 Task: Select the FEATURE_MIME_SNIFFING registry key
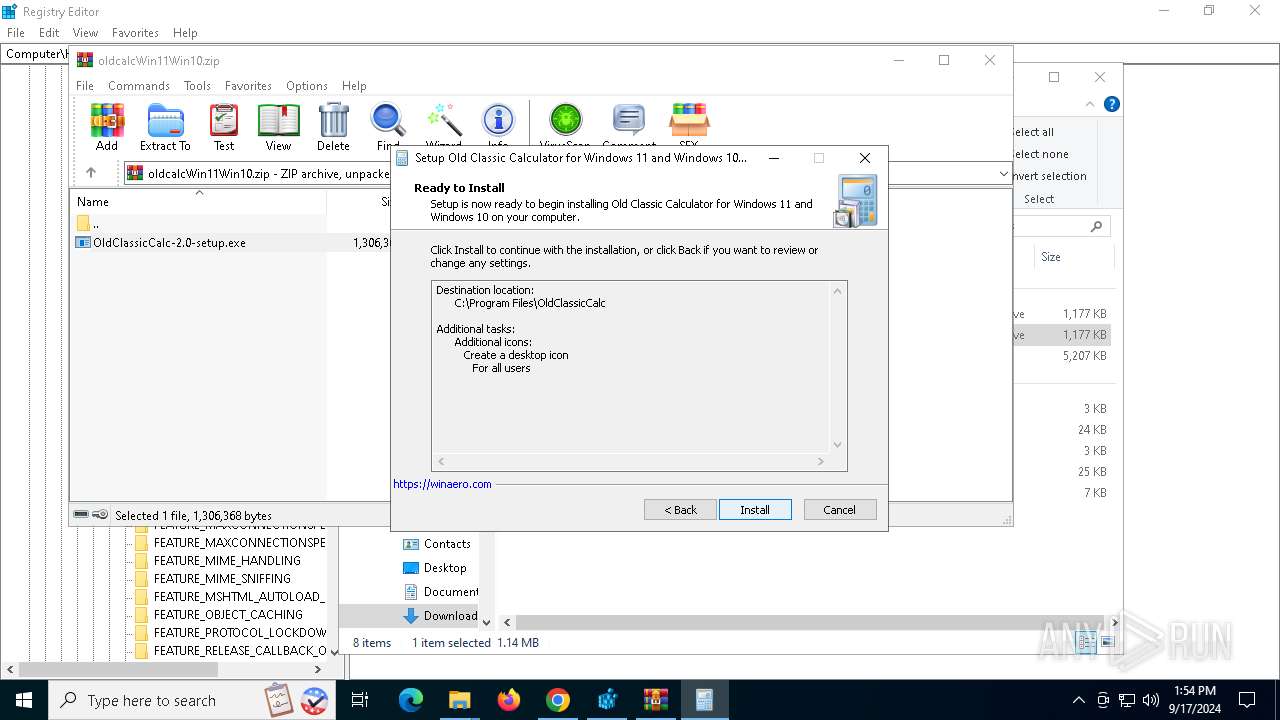222,579
